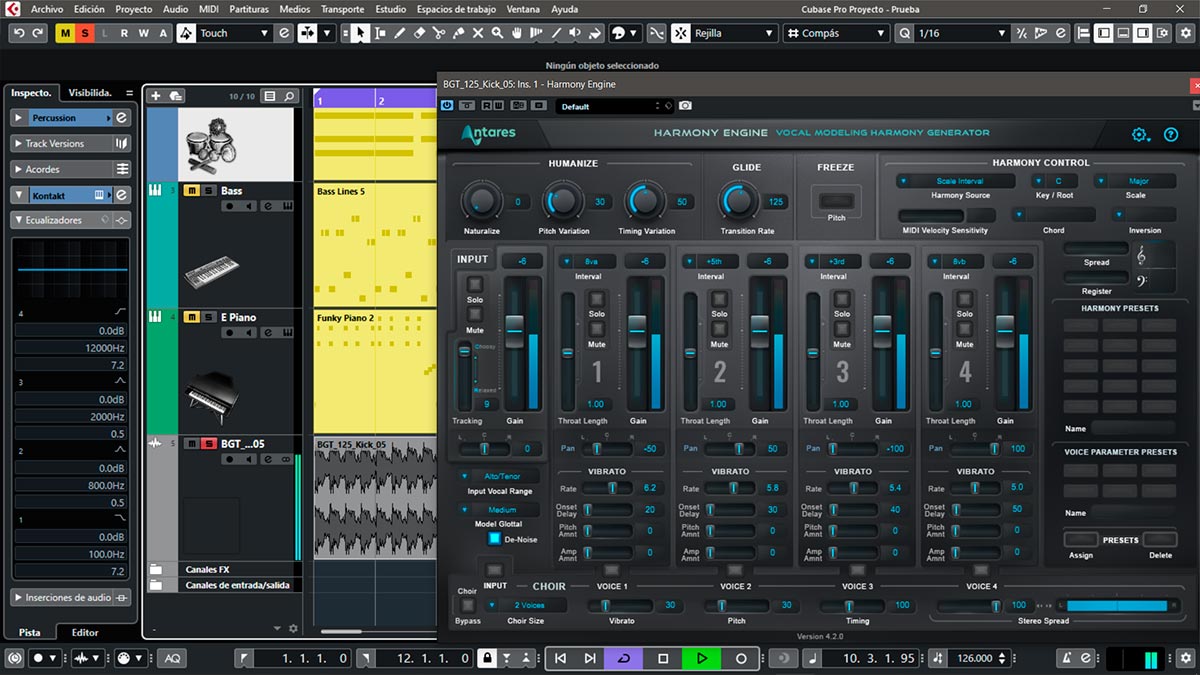The width and height of the screenshot is (1200, 675).
Task: Select the Object Selection arrow tool
Action: (360, 33)
